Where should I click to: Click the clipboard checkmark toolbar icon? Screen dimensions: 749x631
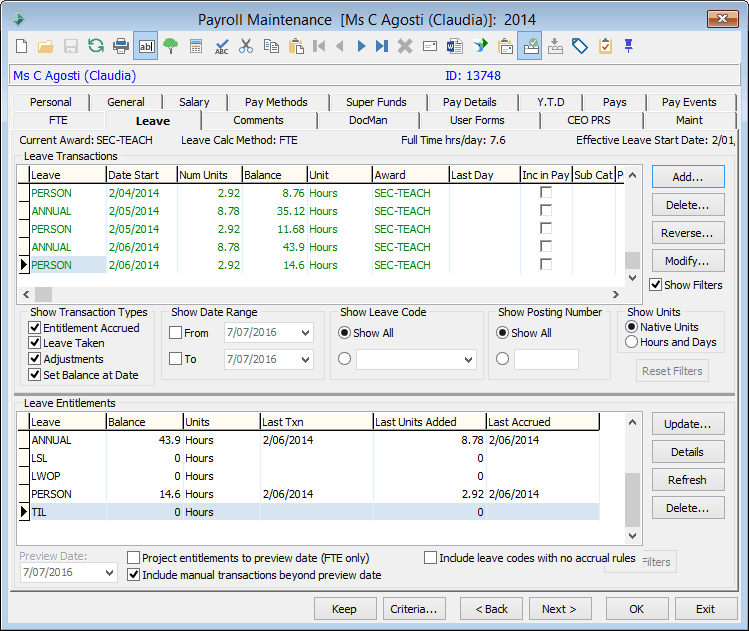(x=605, y=46)
